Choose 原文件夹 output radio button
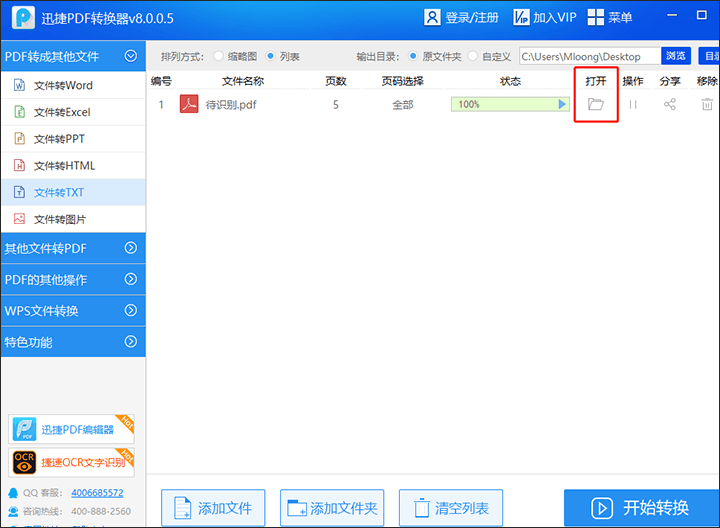The width and height of the screenshot is (720, 528). click(413, 56)
